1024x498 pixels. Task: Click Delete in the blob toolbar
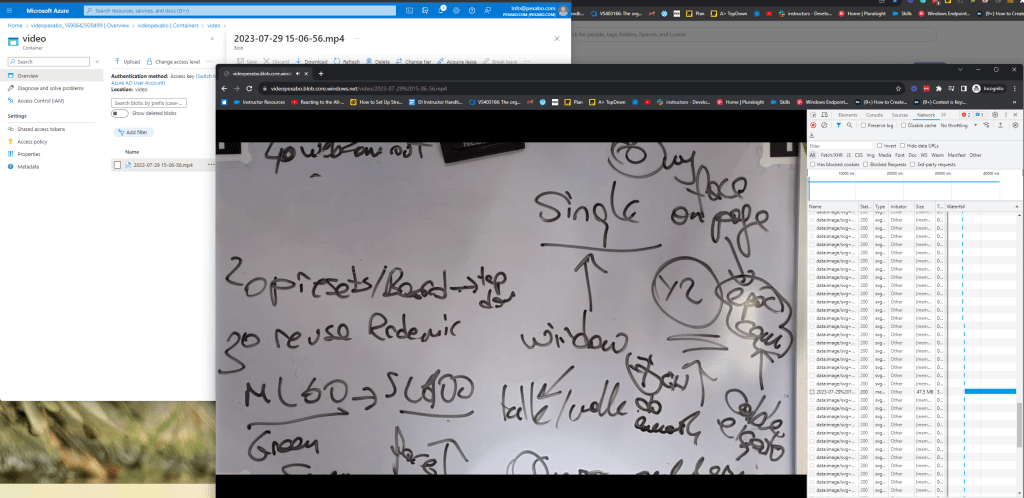[x=378, y=61]
